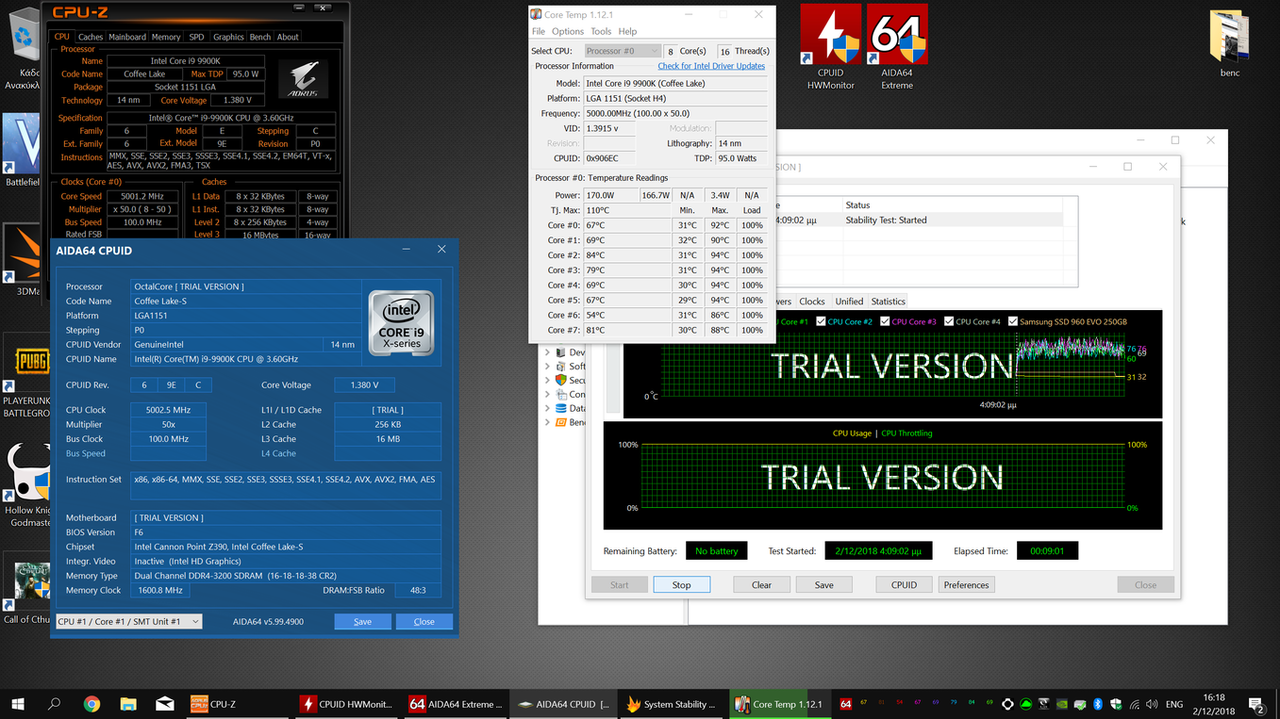Viewport: 1280px width, 719px height.
Task: Click AIDA64 red tray icon
Action: click(x=846, y=704)
